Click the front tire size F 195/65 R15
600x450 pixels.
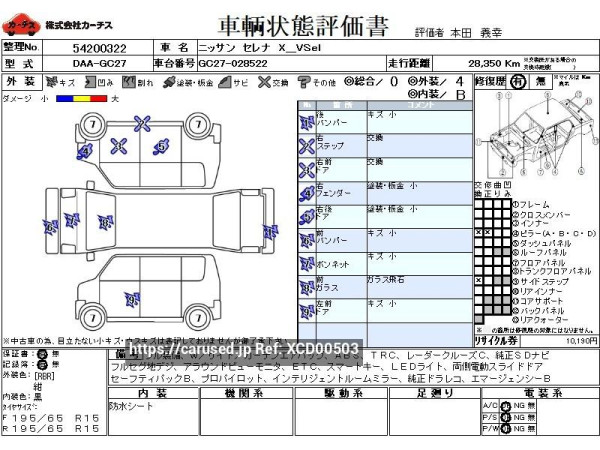tap(51, 418)
